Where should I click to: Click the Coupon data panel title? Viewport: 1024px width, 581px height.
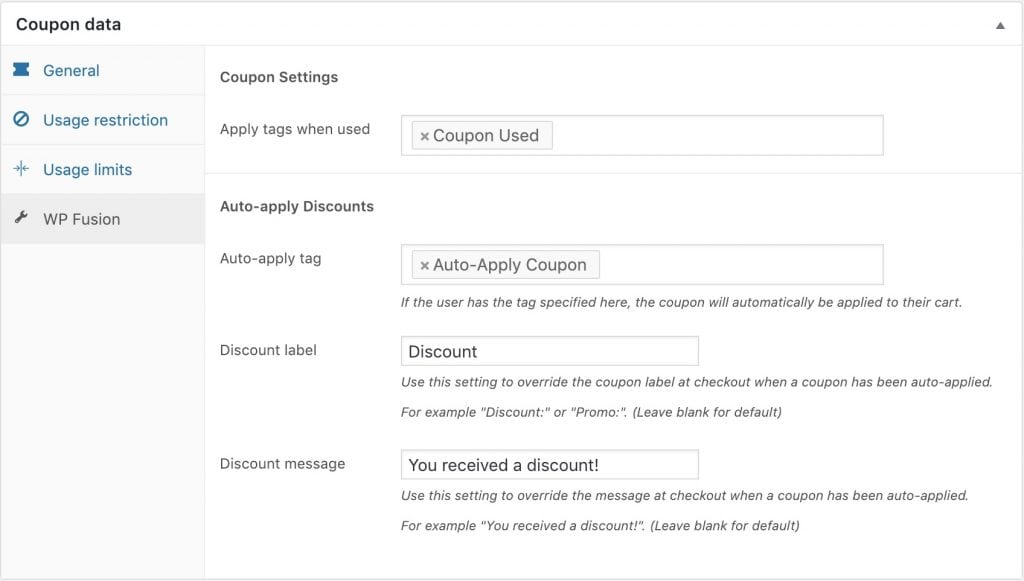[x=68, y=24]
